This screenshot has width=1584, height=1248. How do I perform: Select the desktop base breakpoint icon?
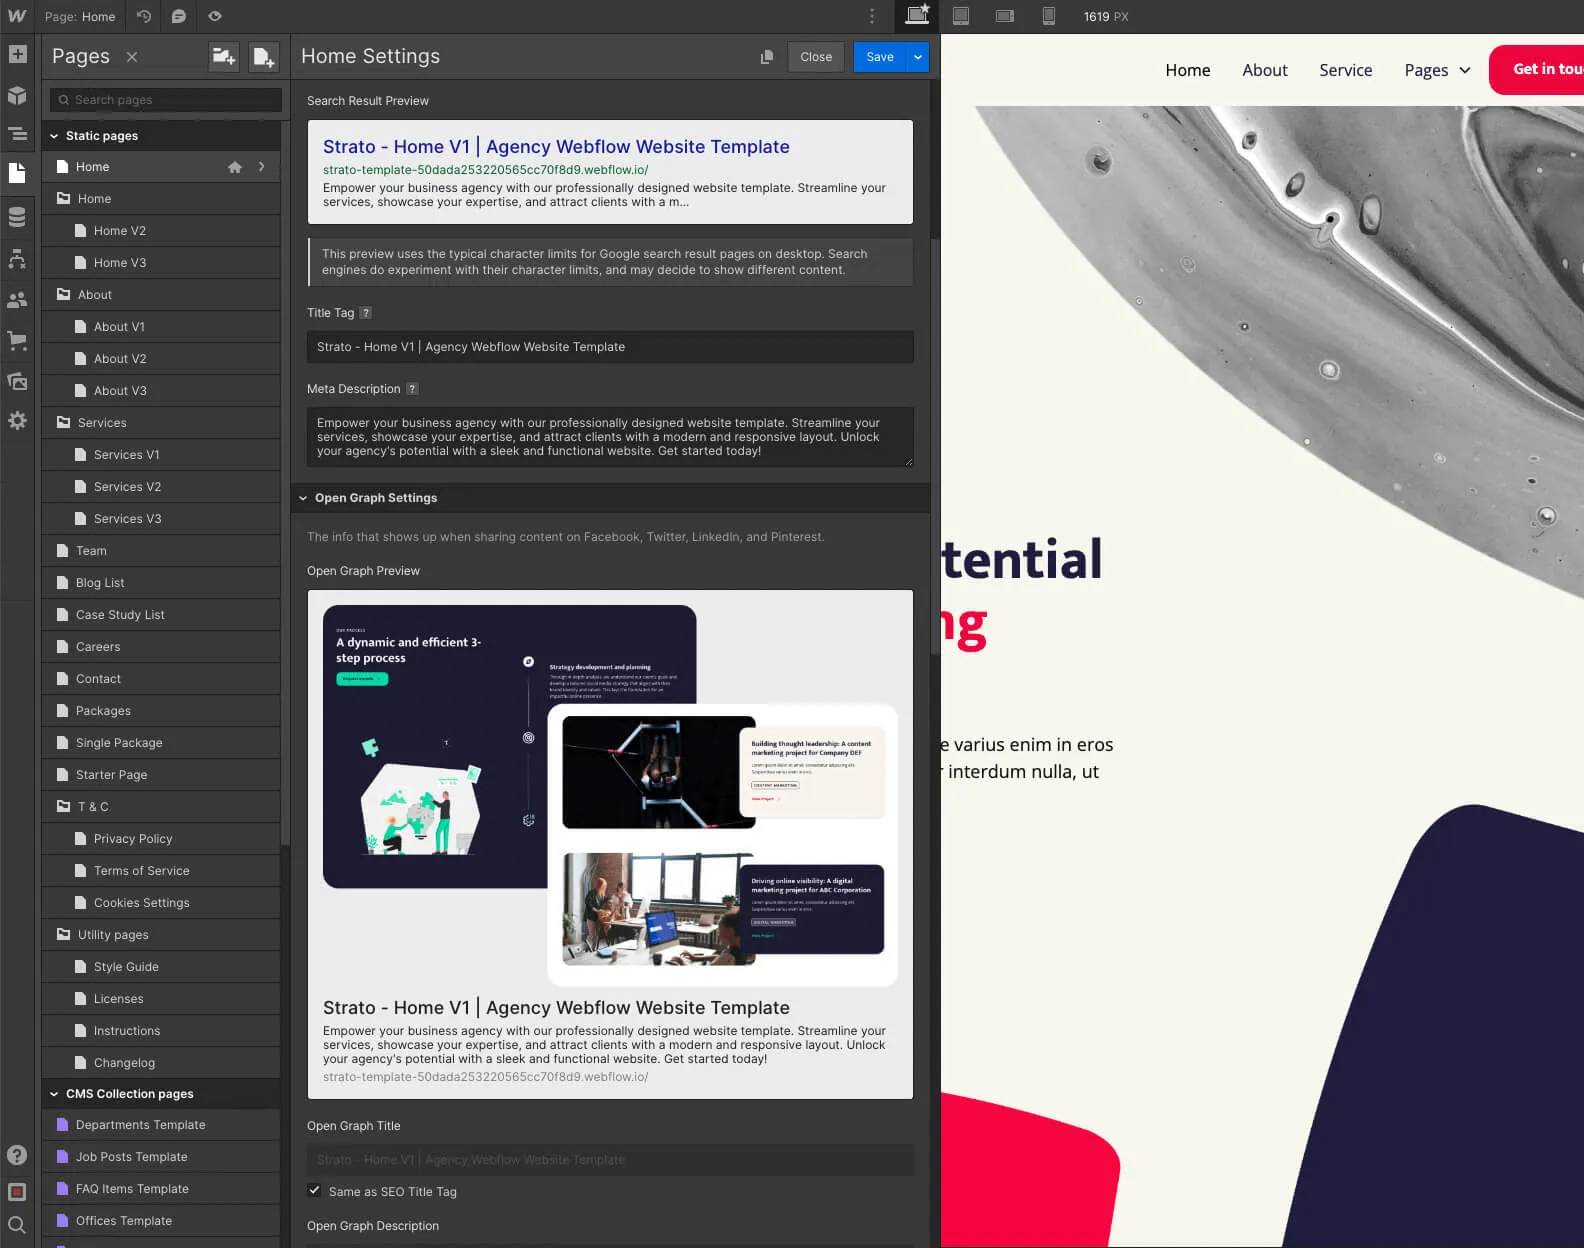(917, 15)
